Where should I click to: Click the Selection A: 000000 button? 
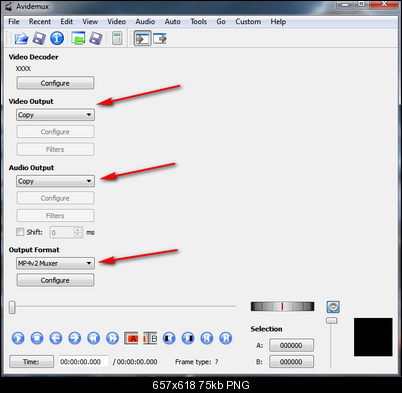[291, 345]
